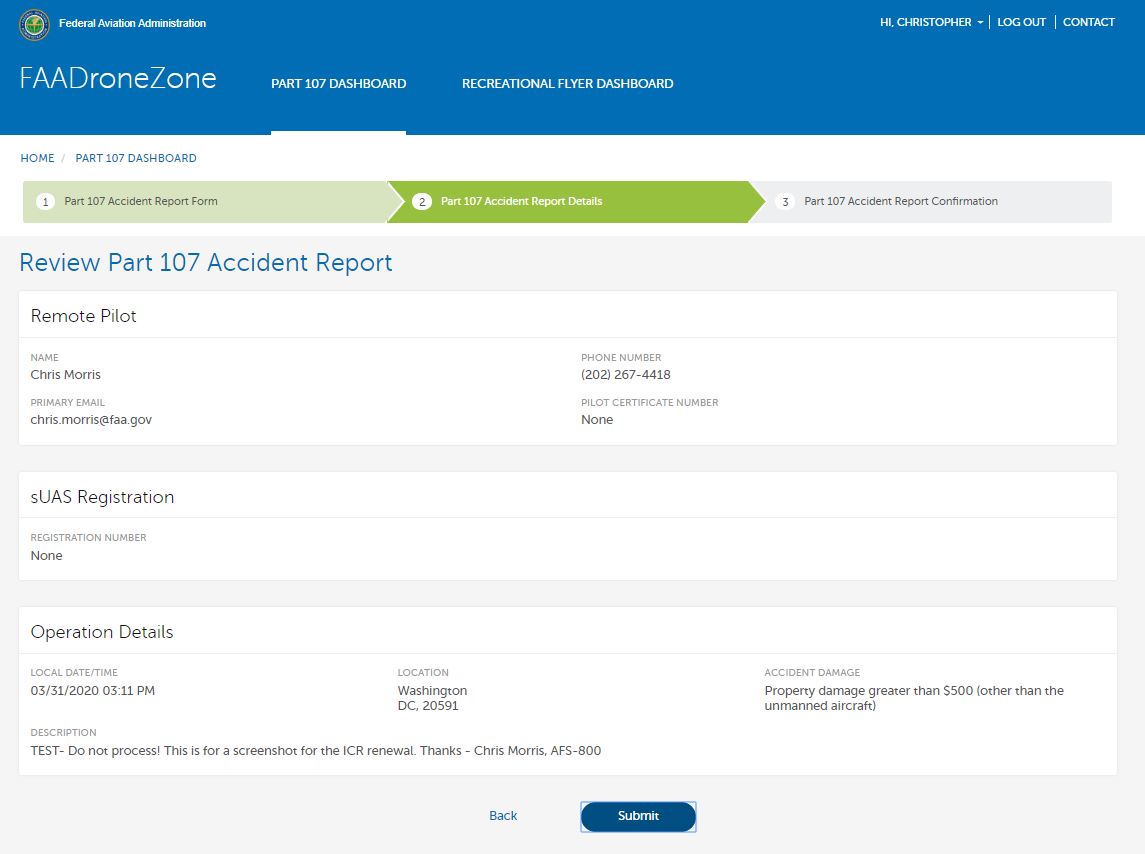Open the CONTACT link in header
The height and width of the screenshot is (854, 1145).
[1088, 22]
